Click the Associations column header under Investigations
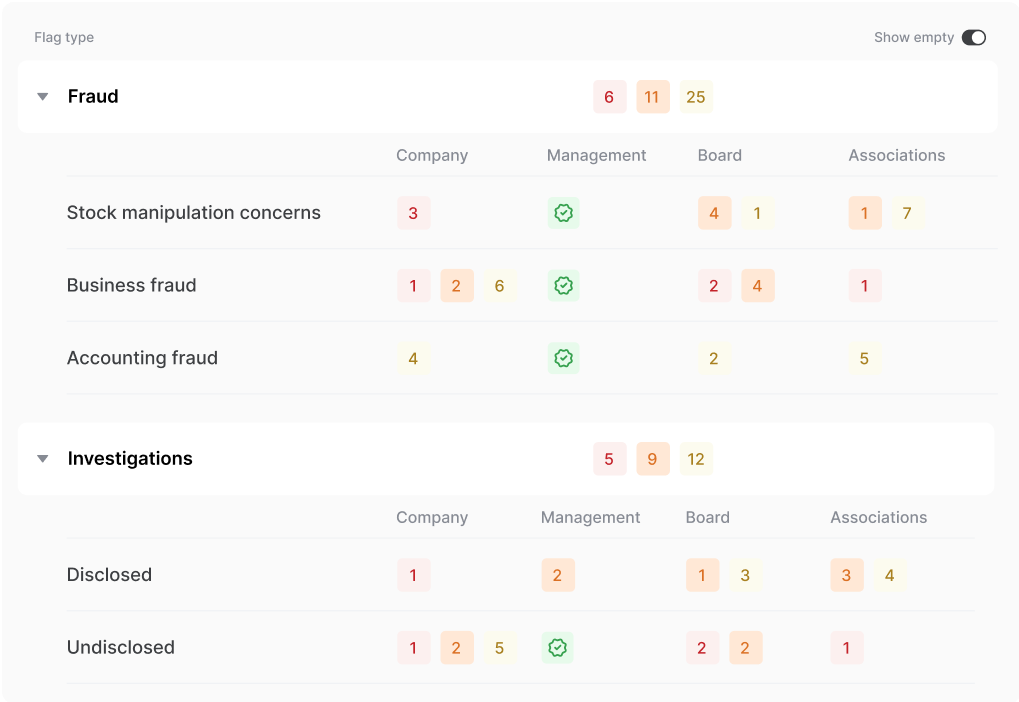Viewport: 1019px width, 702px height. pyautogui.click(x=878, y=518)
